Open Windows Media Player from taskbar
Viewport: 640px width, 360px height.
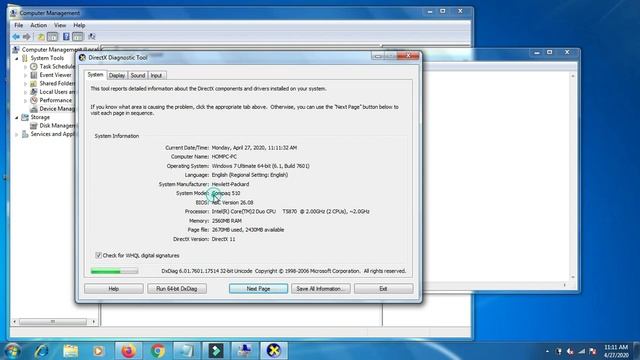click(x=99, y=351)
